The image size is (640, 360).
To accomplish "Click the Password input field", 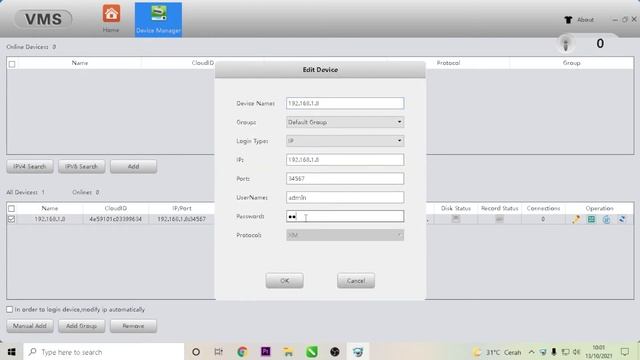I will point(345,216).
